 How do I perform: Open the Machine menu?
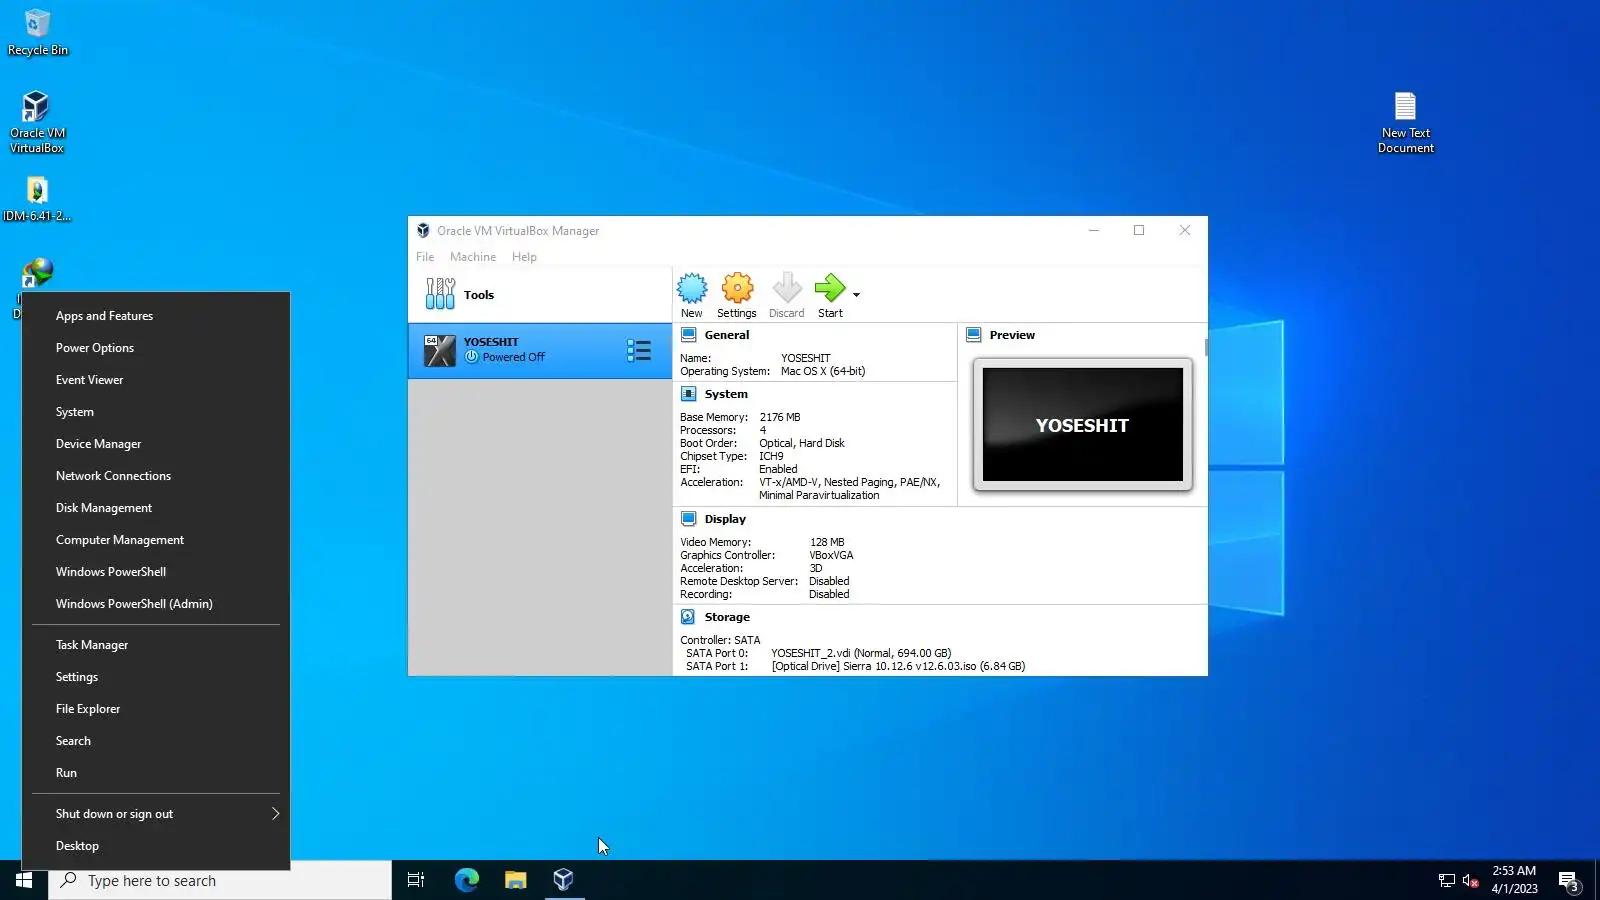pos(473,257)
